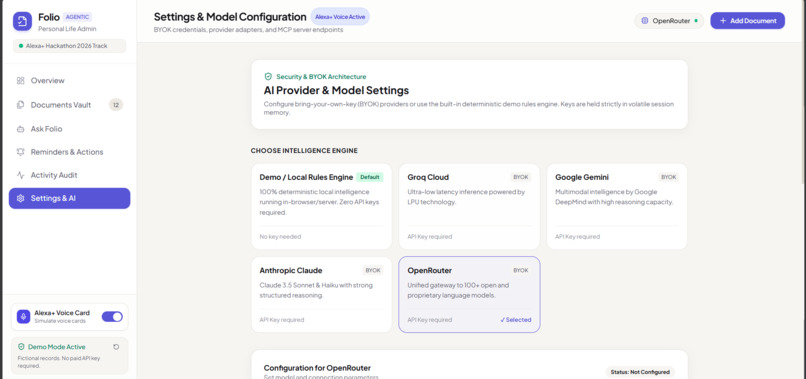Click the Add Document button
Image resolution: width=806 pixels, height=379 pixels.
coord(747,21)
